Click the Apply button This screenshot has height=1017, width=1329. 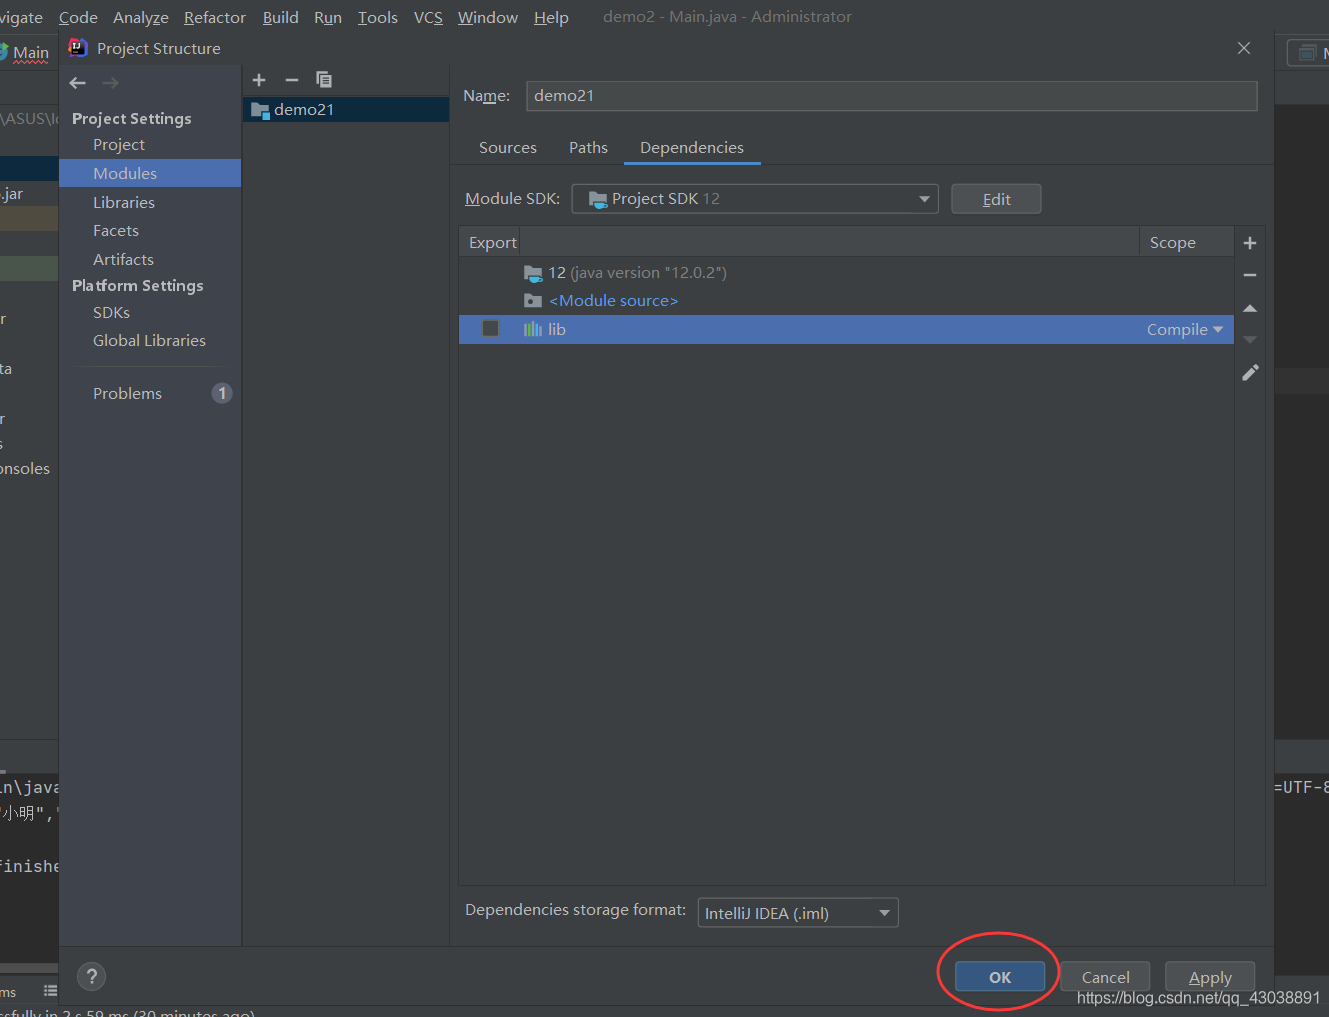(1209, 977)
